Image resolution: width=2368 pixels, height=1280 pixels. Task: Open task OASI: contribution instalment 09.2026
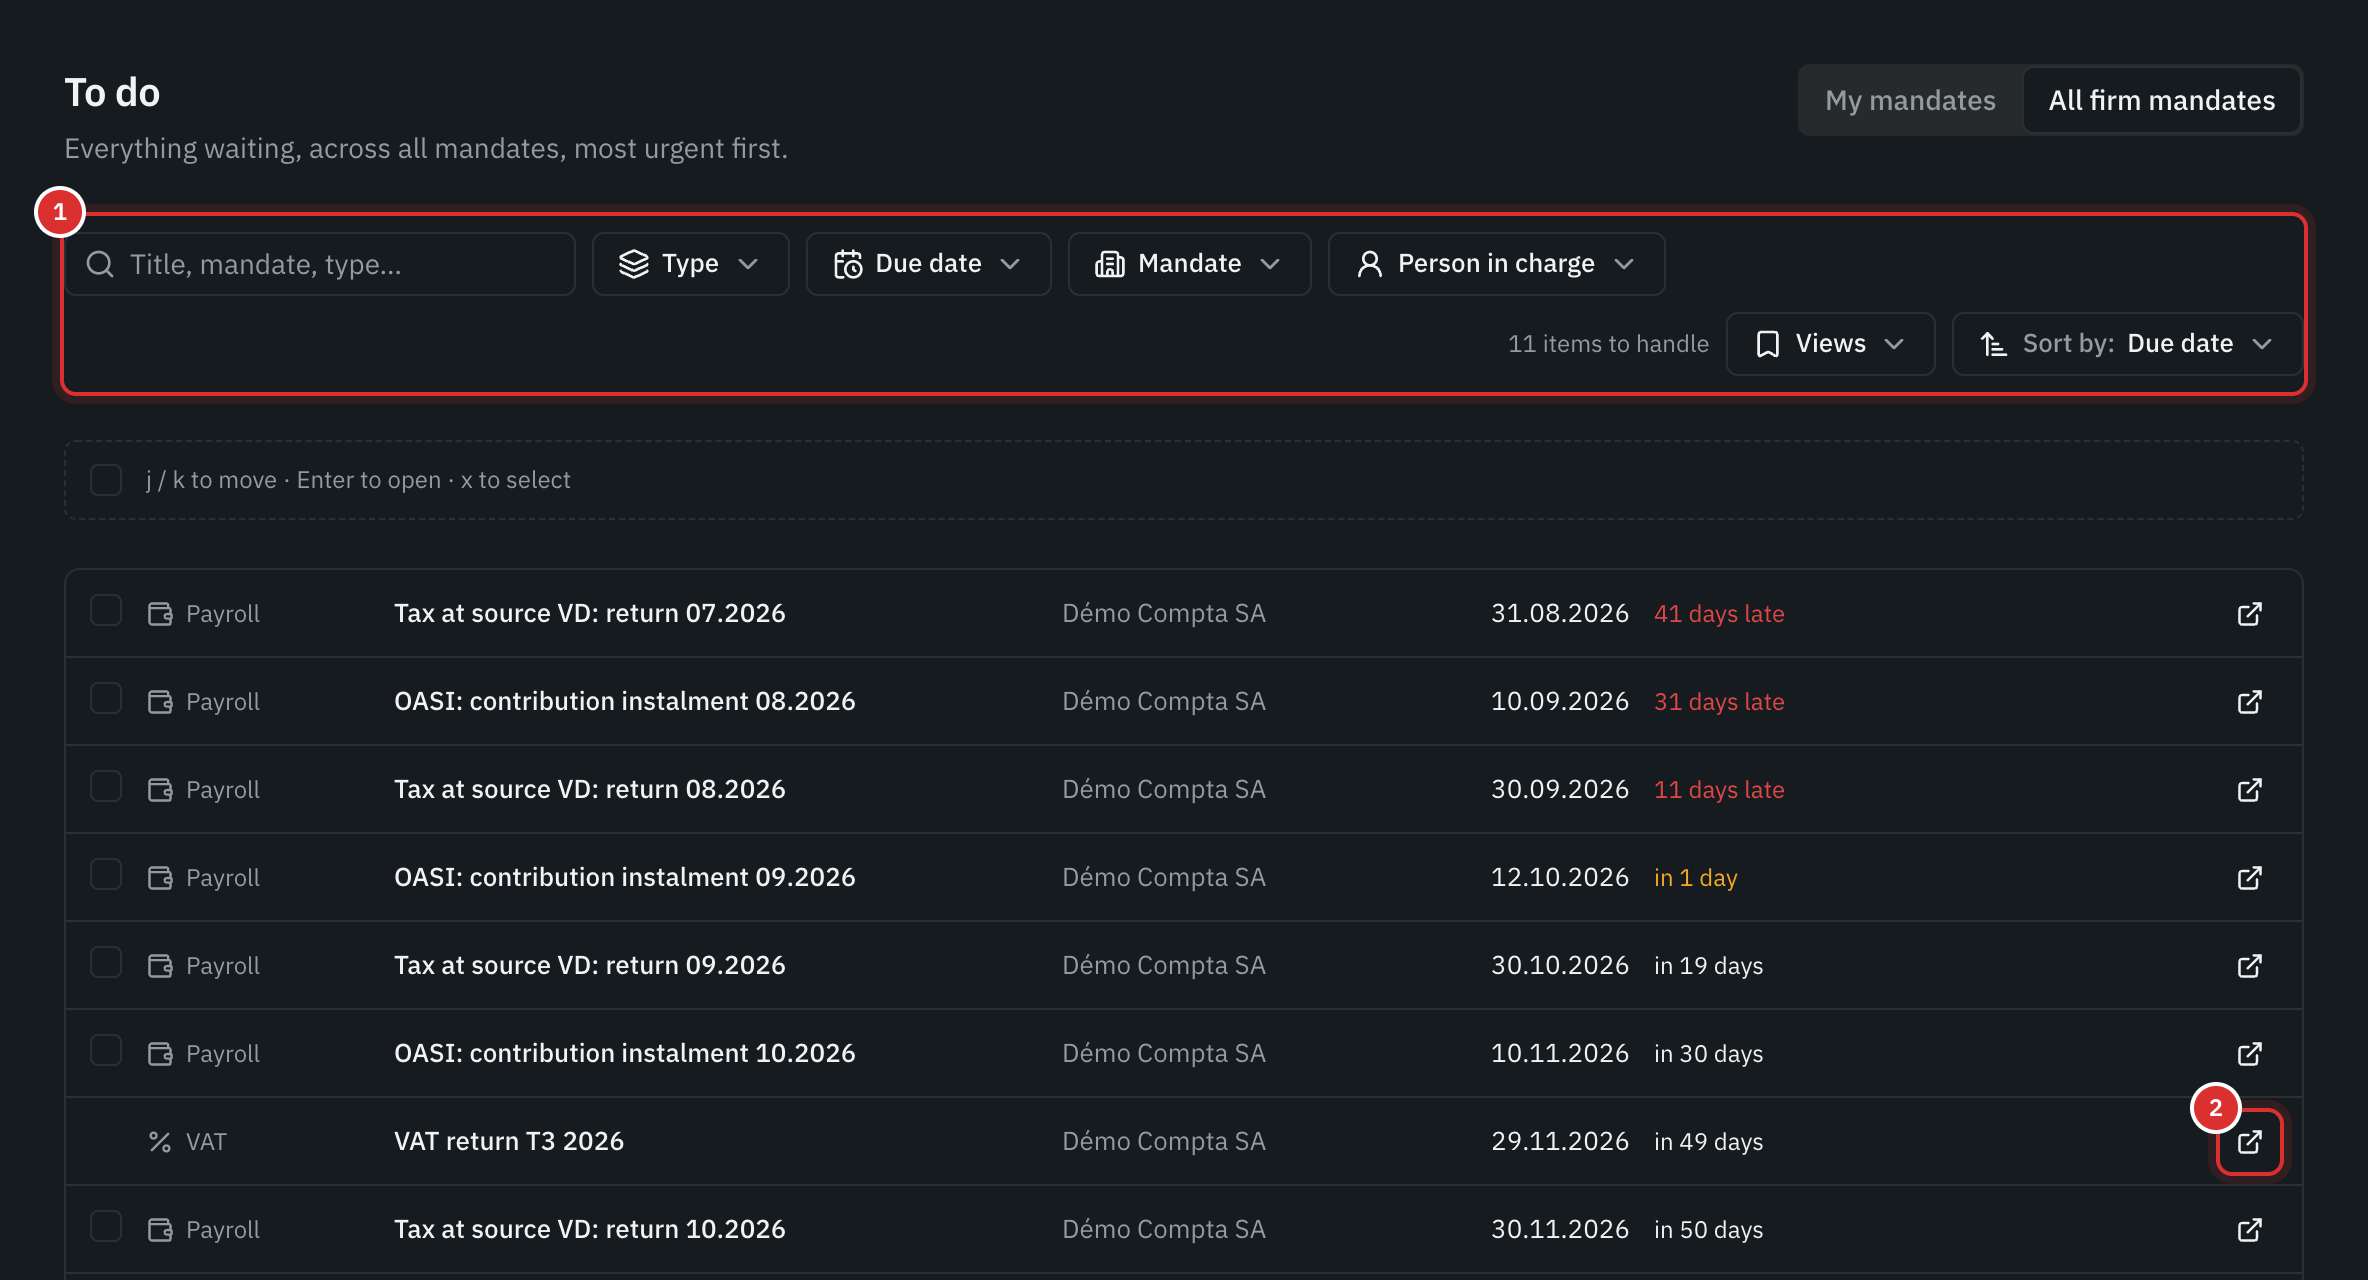[625, 877]
